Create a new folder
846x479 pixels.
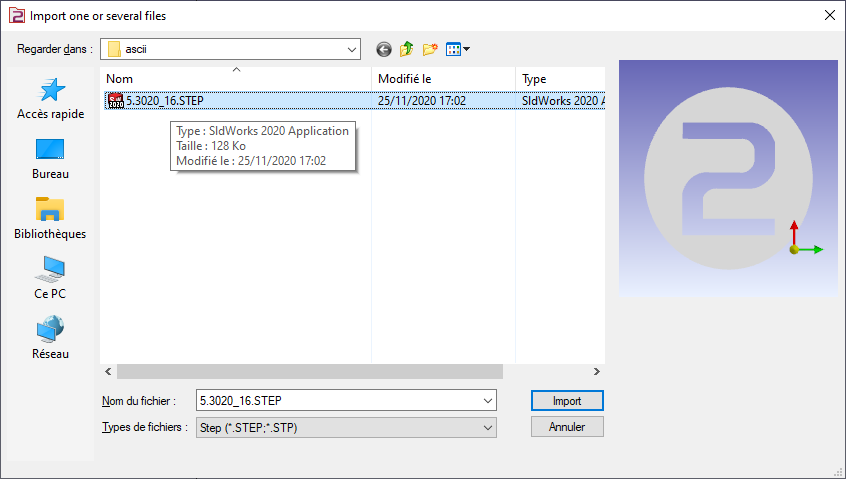point(431,49)
